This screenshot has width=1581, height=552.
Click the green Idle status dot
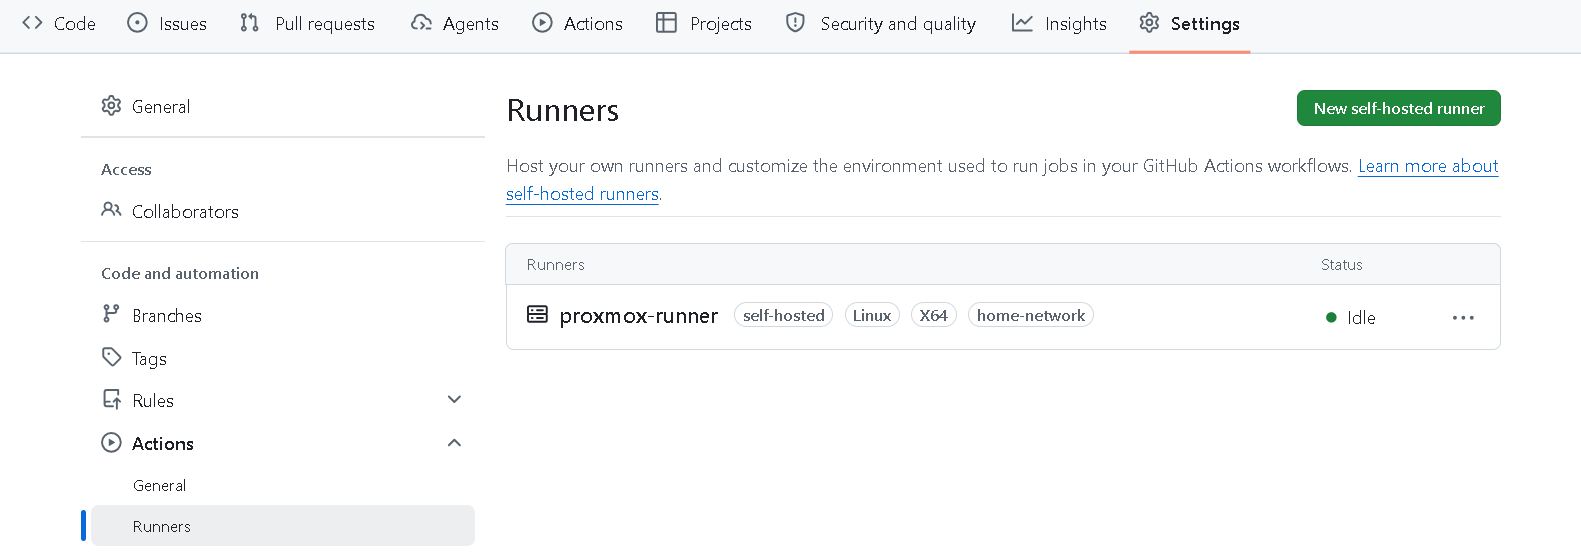coord(1331,318)
